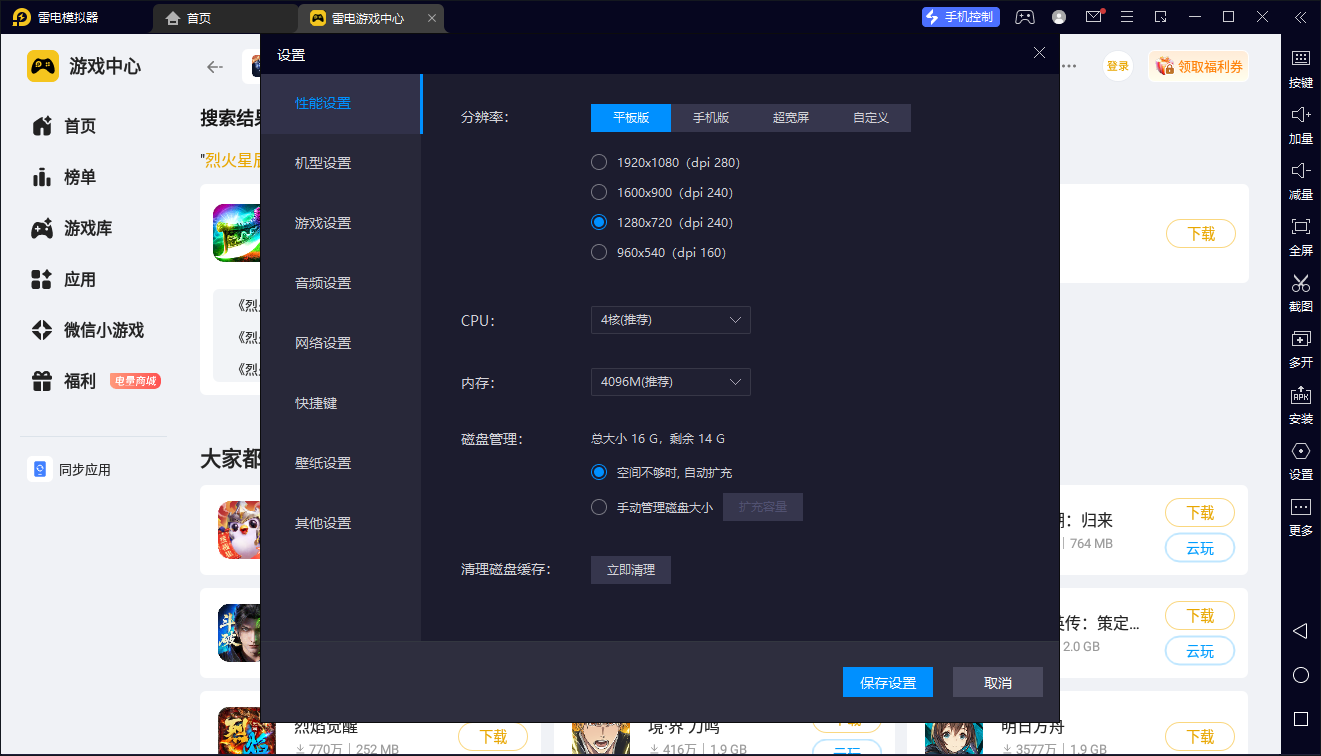
Task: Click the 明日方舟 game thumbnail
Action: pyautogui.click(x=954, y=738)
